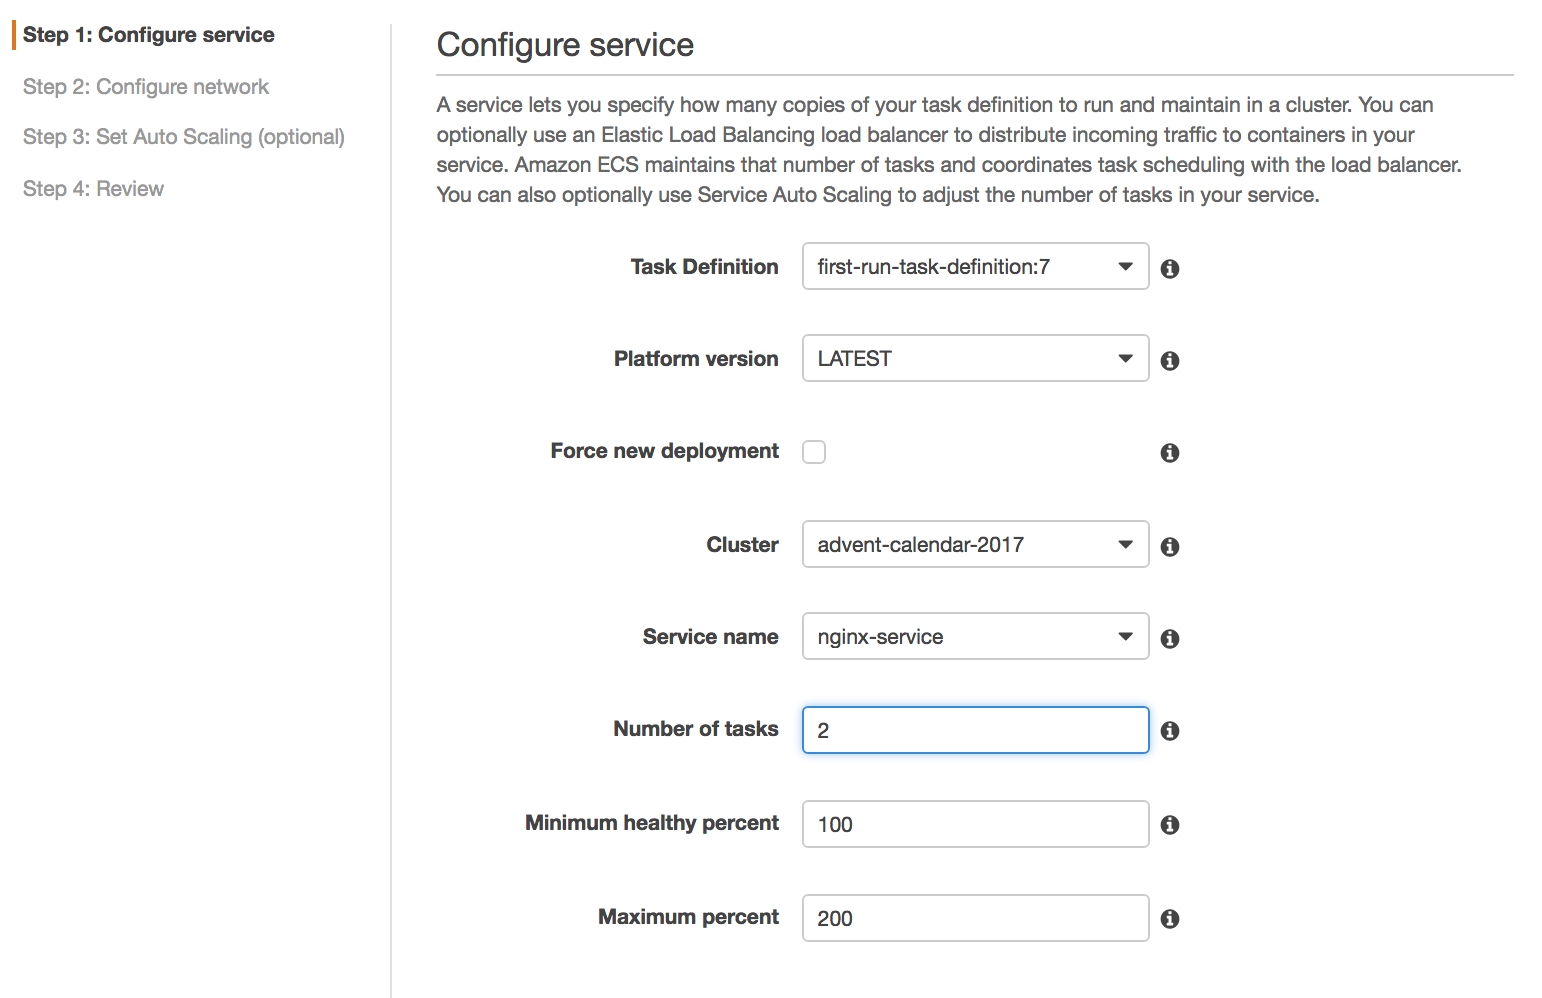This screenshot has width=1542, height=998.
Task: Jump to Step 3: Set Auto Scaling
Action: point(184,137)
